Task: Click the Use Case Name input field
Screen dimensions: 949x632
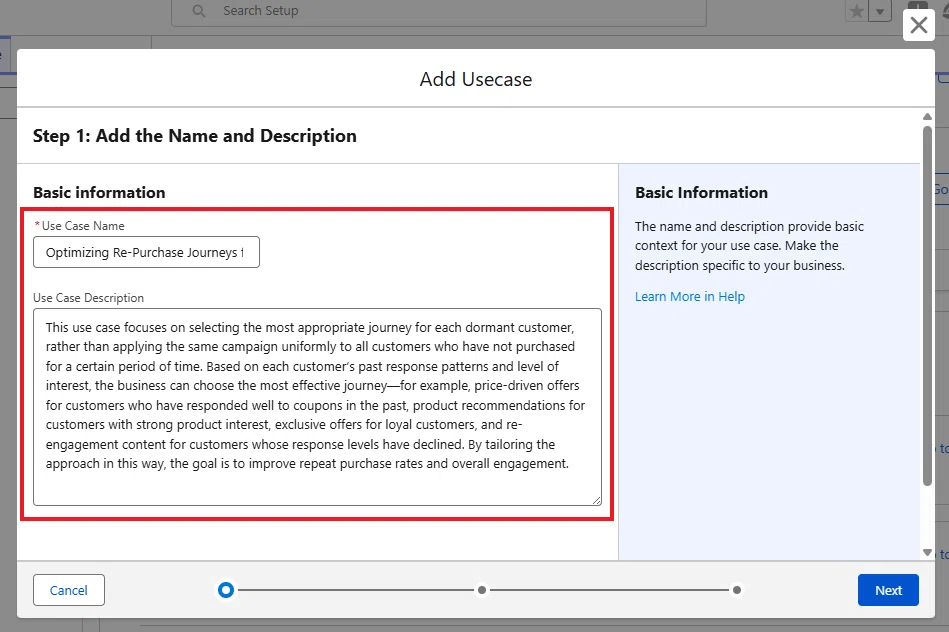Action: pyautogui.click(x=146, y=252)
